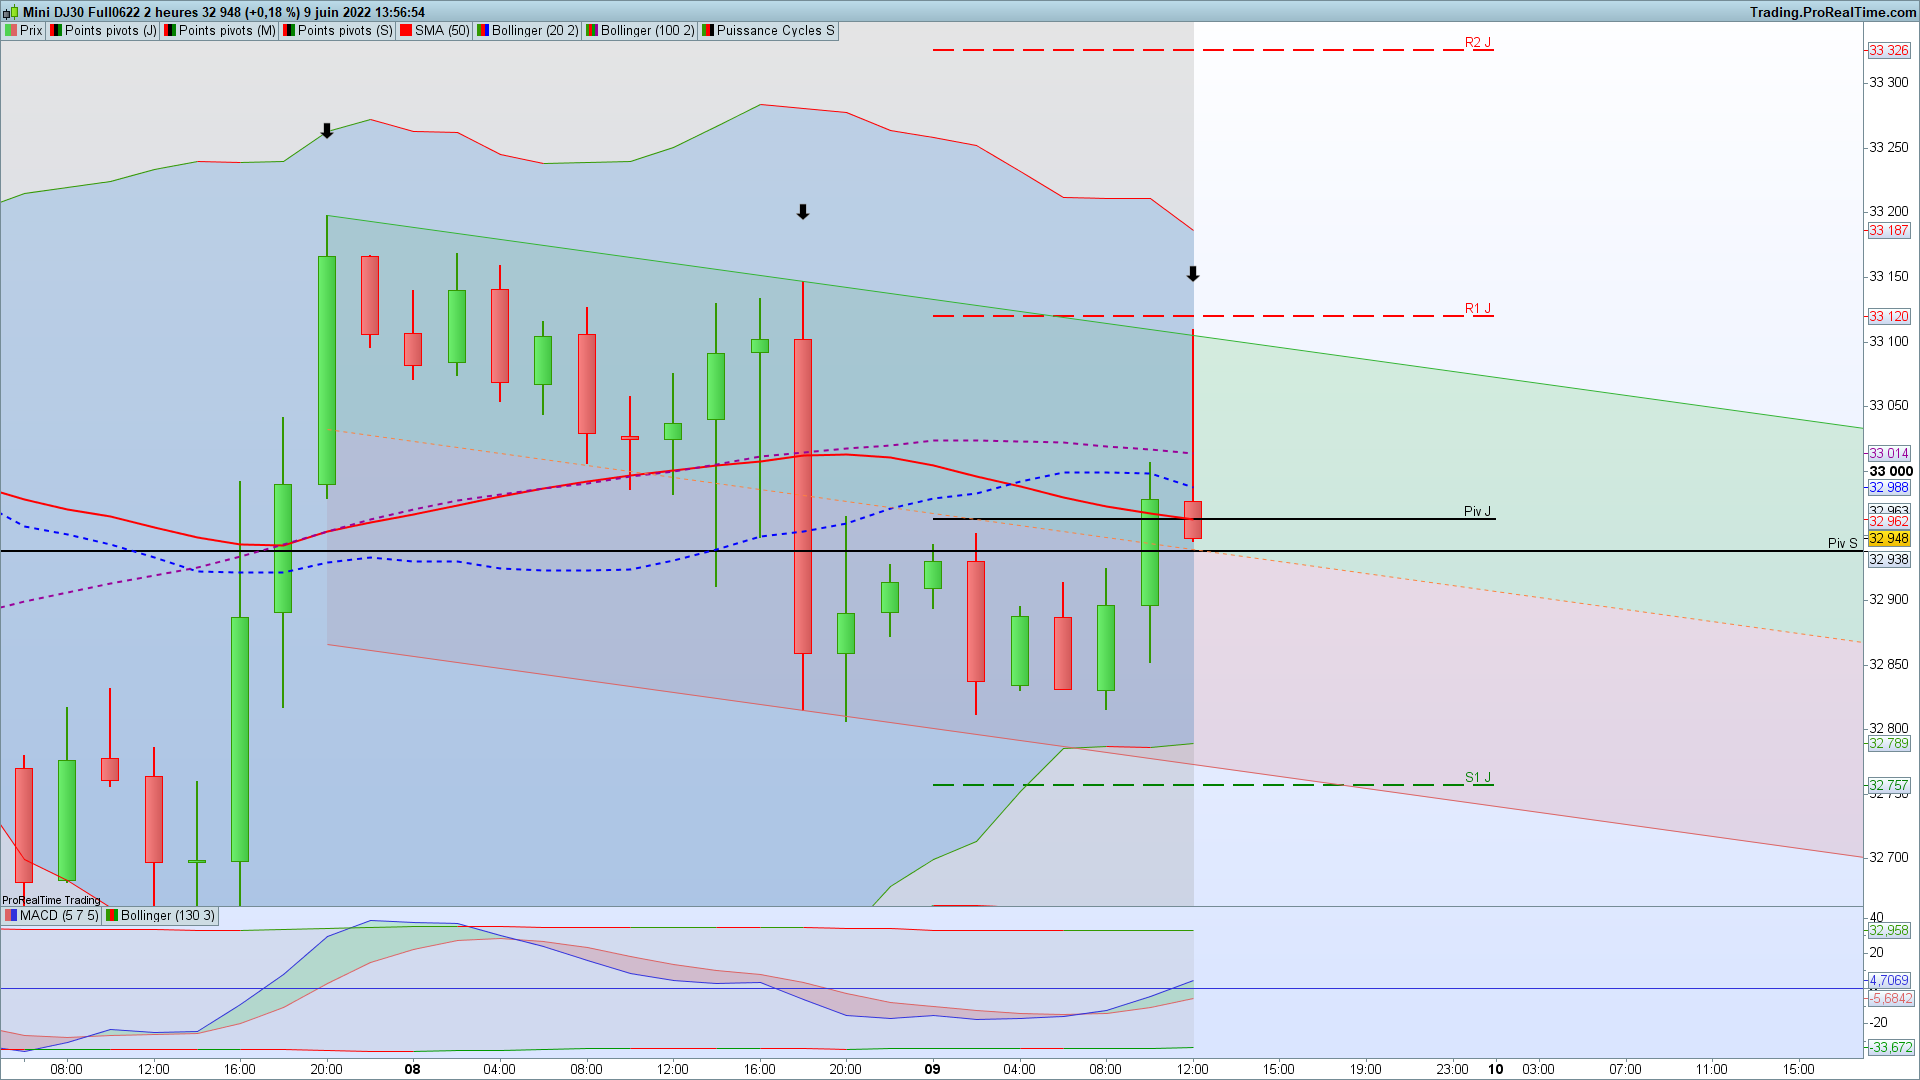Open Bollinger (20 2) indicator settings
This screenshot has width=1920, height=1080.
pos(534,31)
